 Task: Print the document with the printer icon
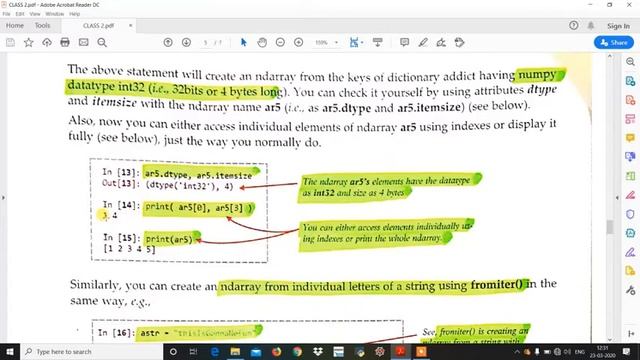point(65,42)
